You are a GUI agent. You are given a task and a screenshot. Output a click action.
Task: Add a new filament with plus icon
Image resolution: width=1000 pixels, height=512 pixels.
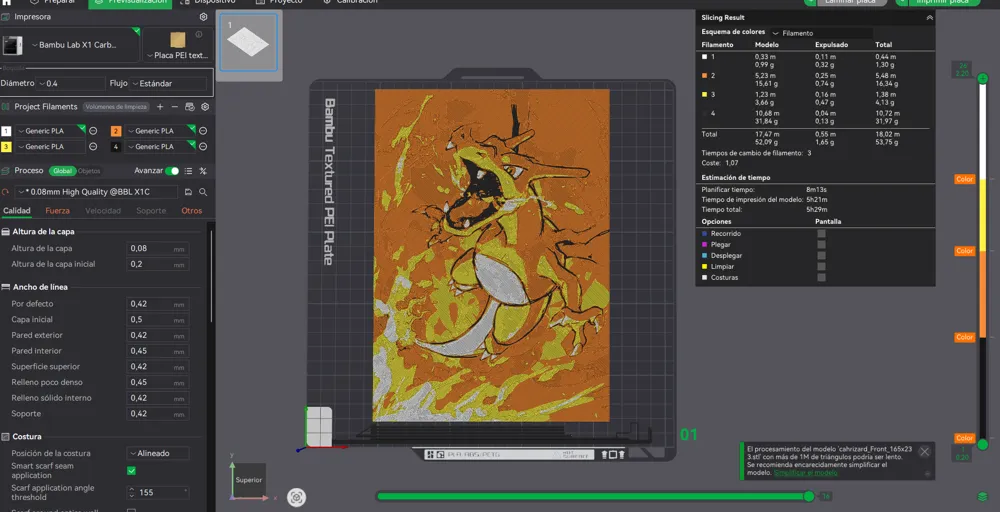[x=160, y=107]
